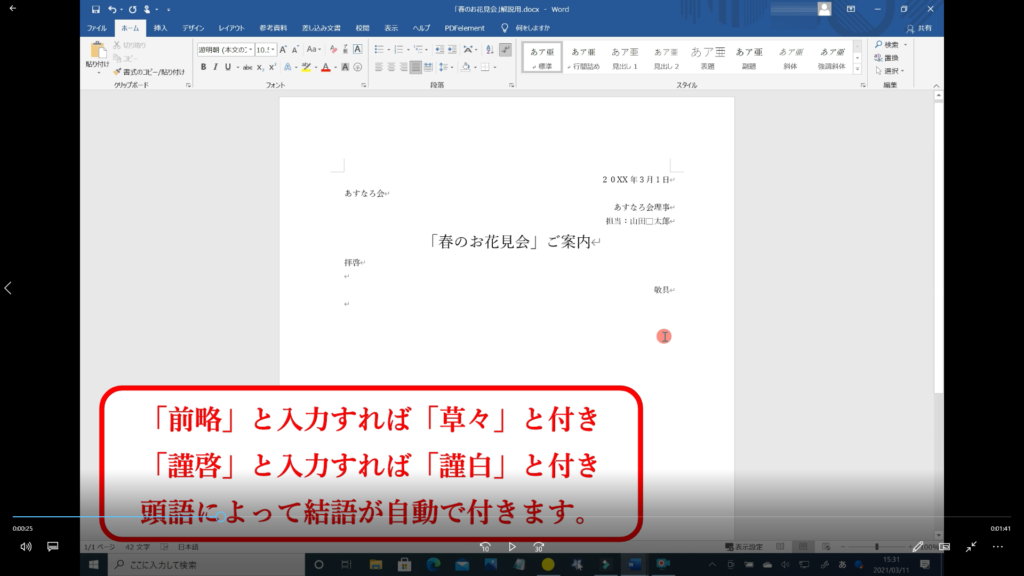
Task: Click the Format Painter (書式のコピー/貼り付け) button
Action: coord(148,72)
